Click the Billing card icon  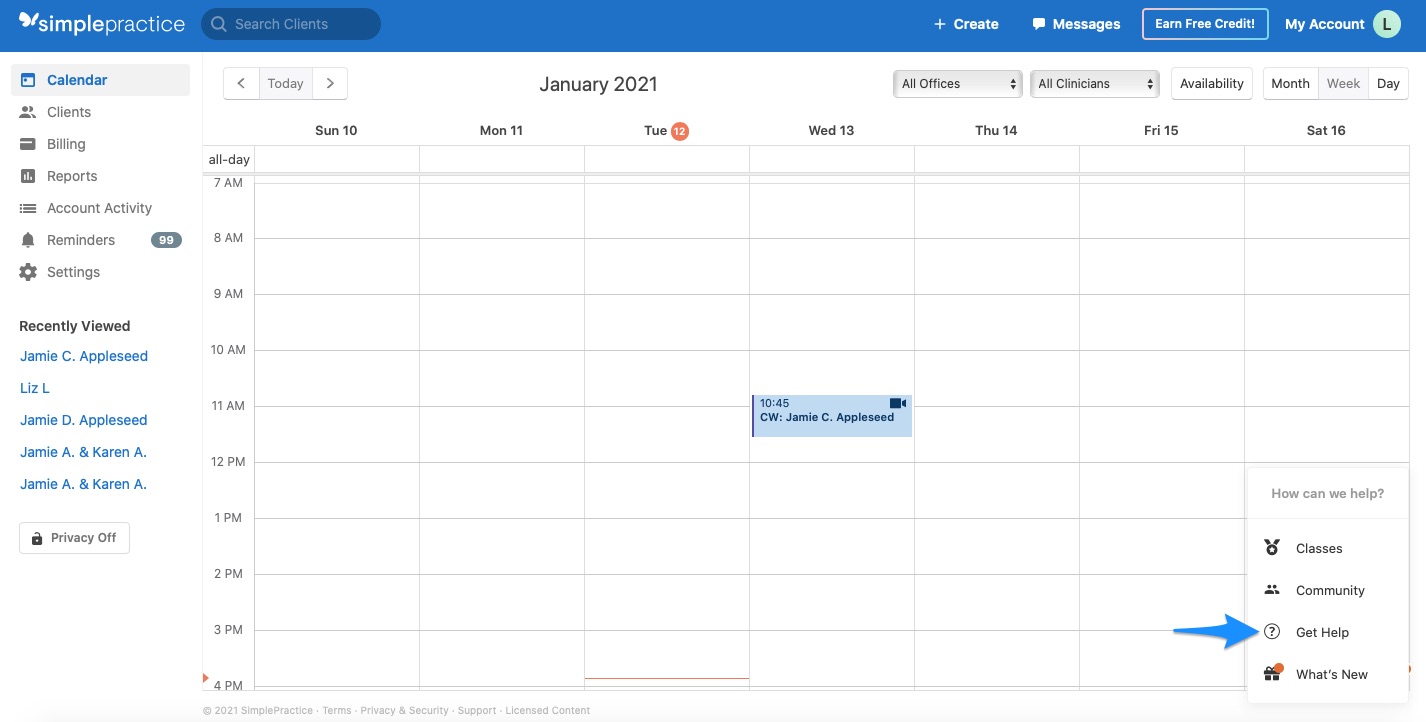click(28, 144)
